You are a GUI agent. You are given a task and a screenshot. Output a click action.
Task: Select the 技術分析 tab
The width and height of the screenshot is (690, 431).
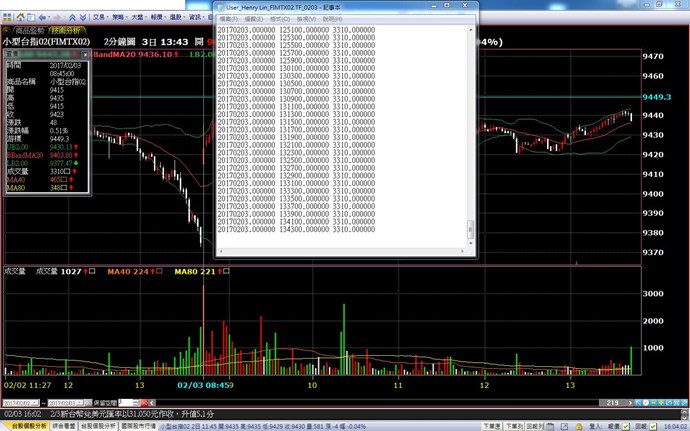[66, 30]
